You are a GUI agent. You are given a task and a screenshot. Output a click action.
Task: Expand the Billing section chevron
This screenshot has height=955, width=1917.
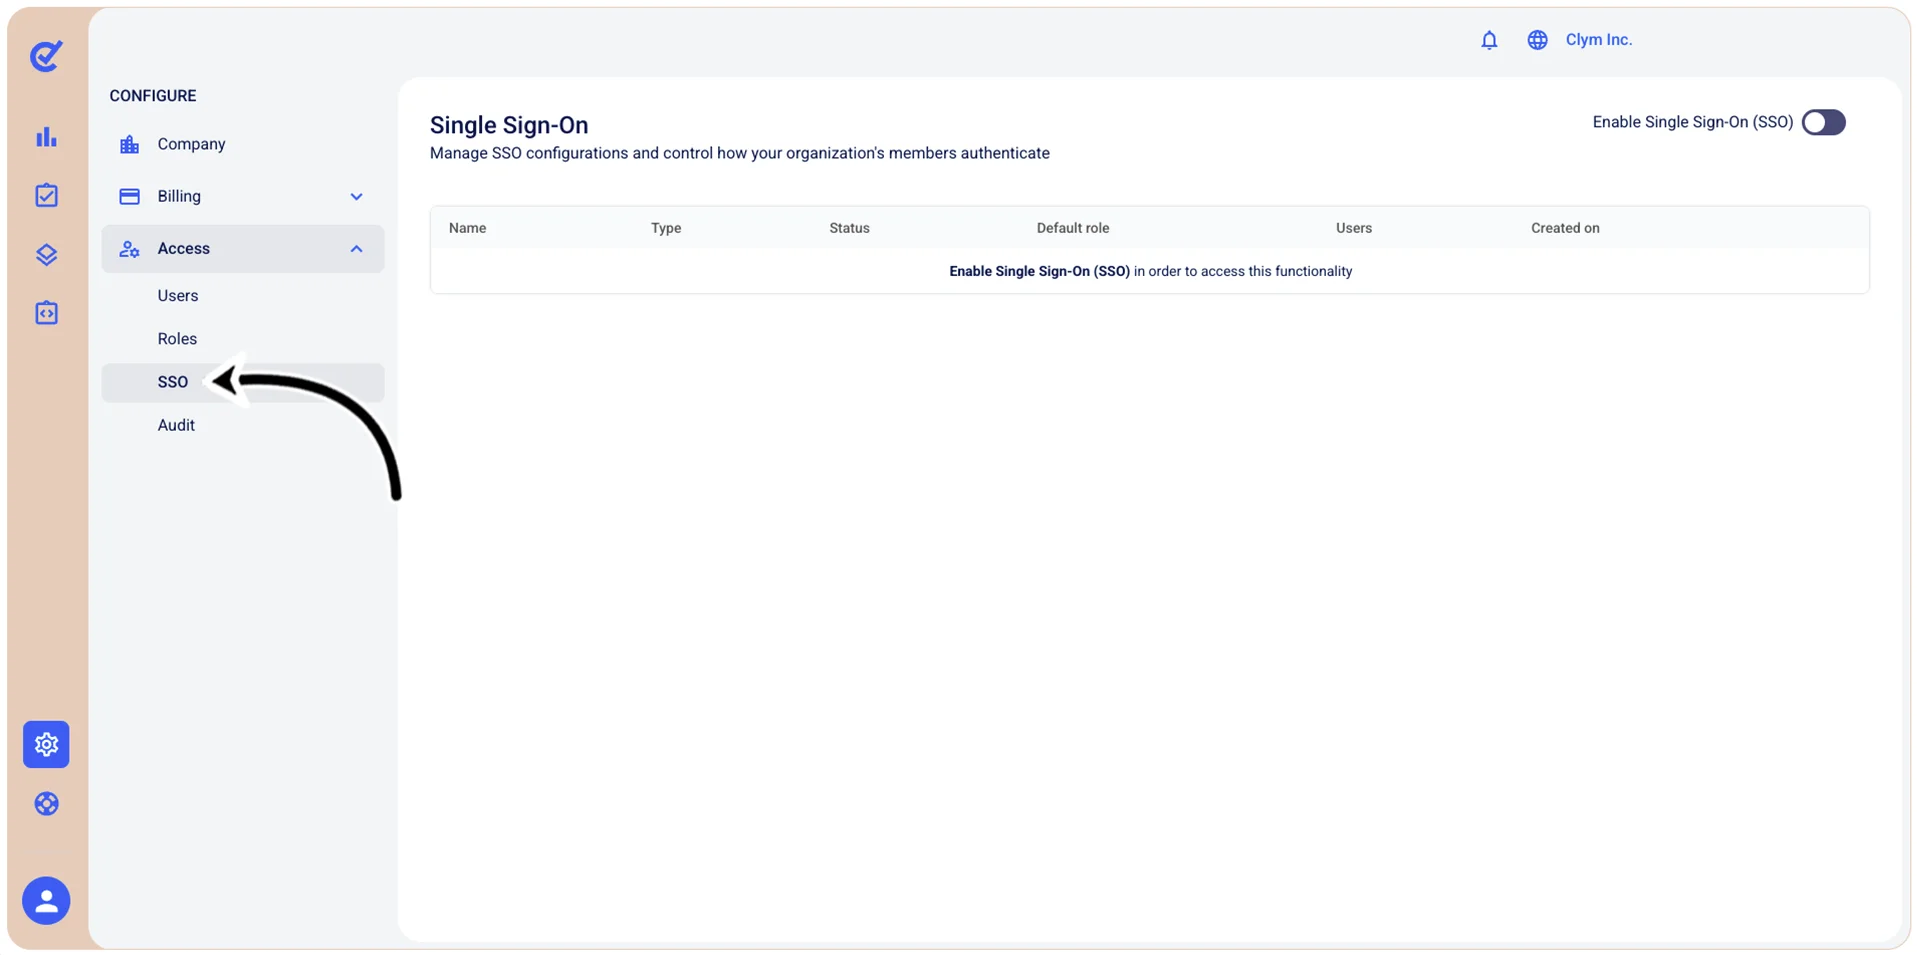point(356,197)
